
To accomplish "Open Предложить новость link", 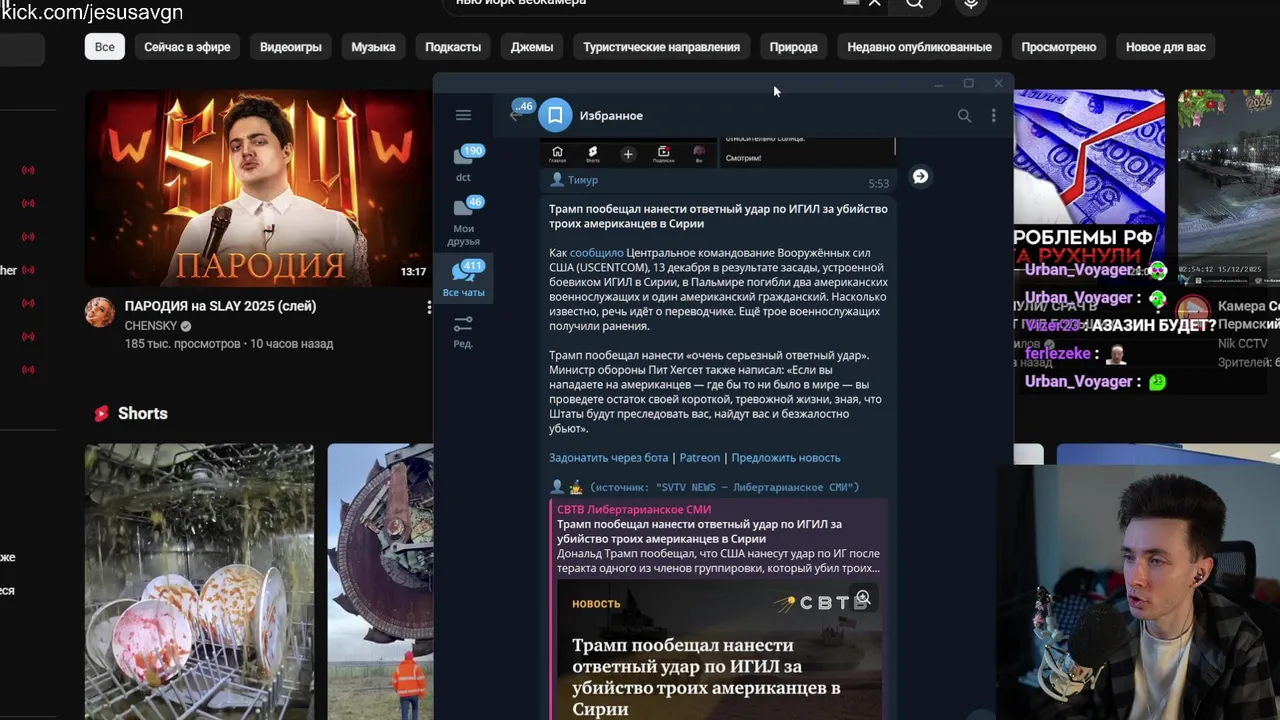I will (x=786, y=457).
